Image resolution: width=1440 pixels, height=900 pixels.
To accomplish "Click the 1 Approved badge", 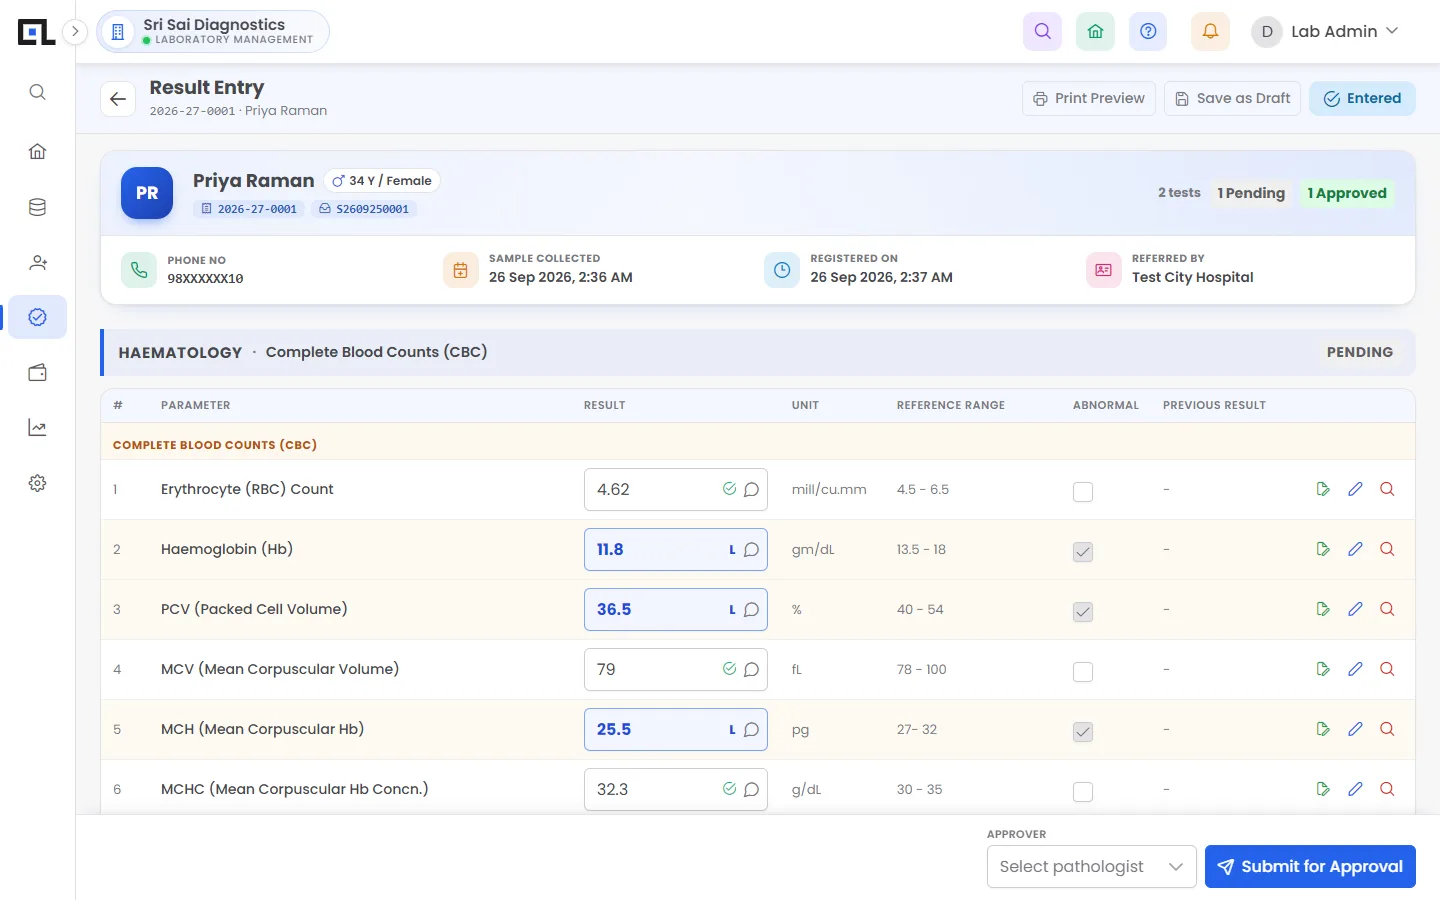I will coord(1347,193).
